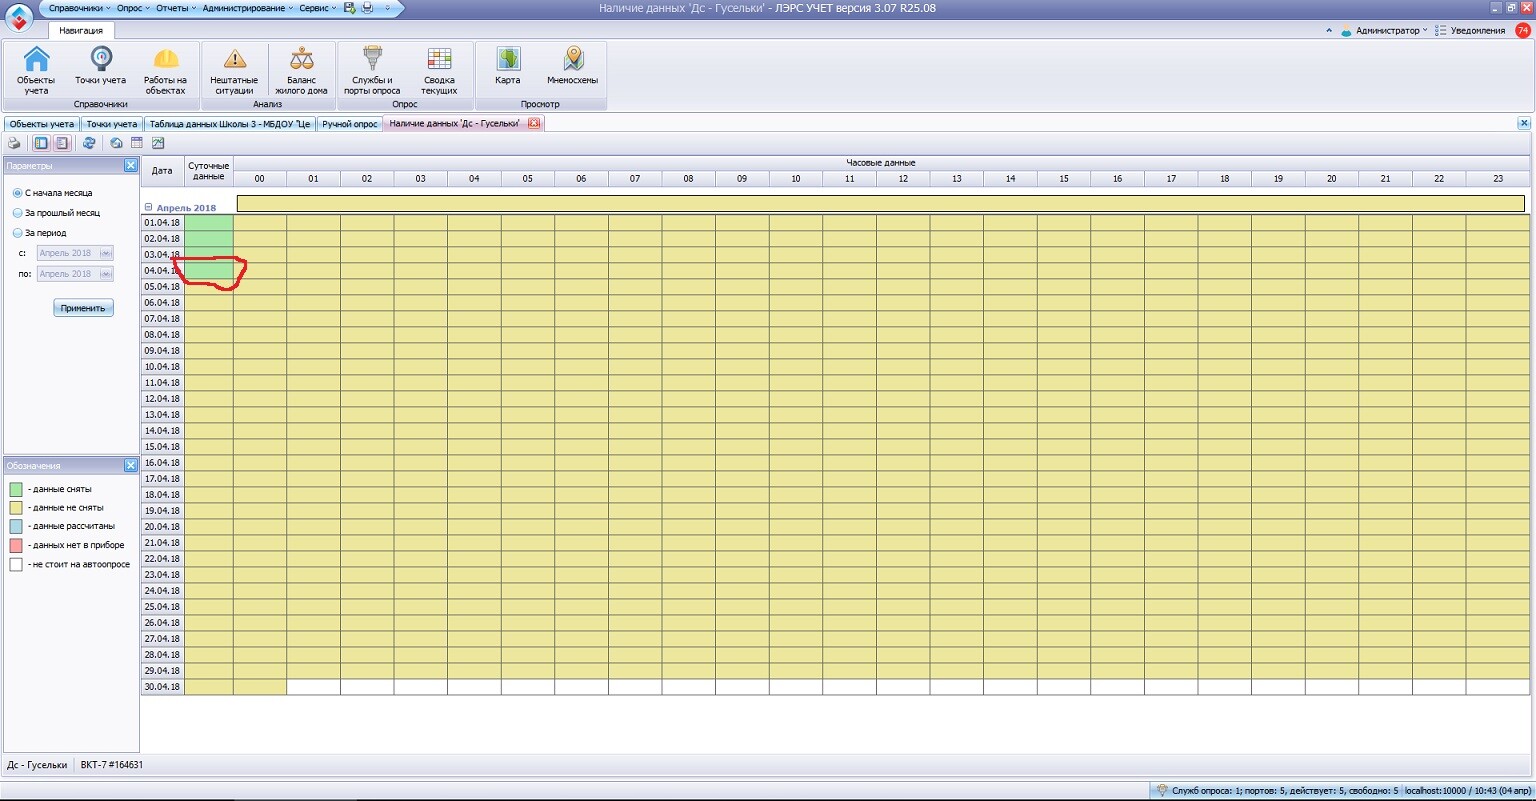Click the Администратор user icon
This screenshot has height=801, width=1536.
point(1349,30)
